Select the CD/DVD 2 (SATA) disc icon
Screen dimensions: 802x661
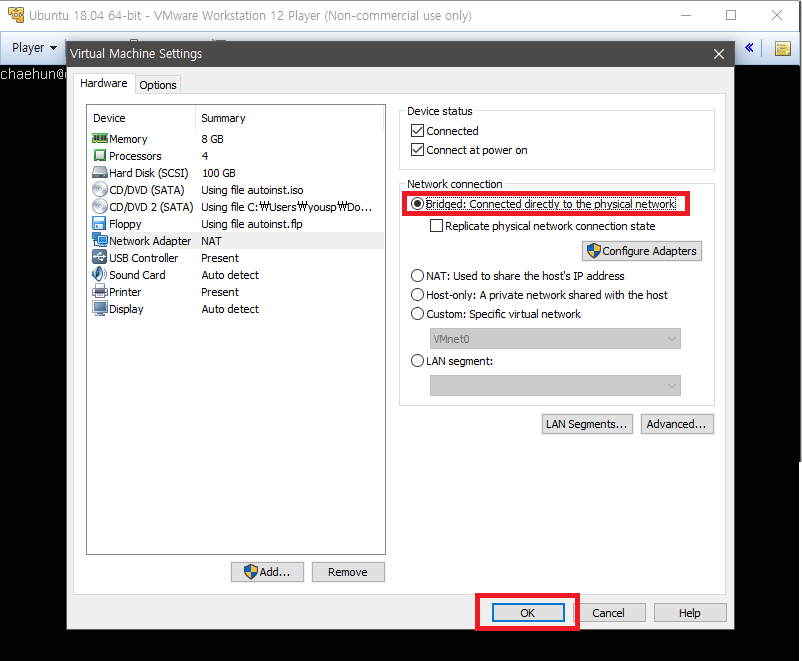[100, 207]
